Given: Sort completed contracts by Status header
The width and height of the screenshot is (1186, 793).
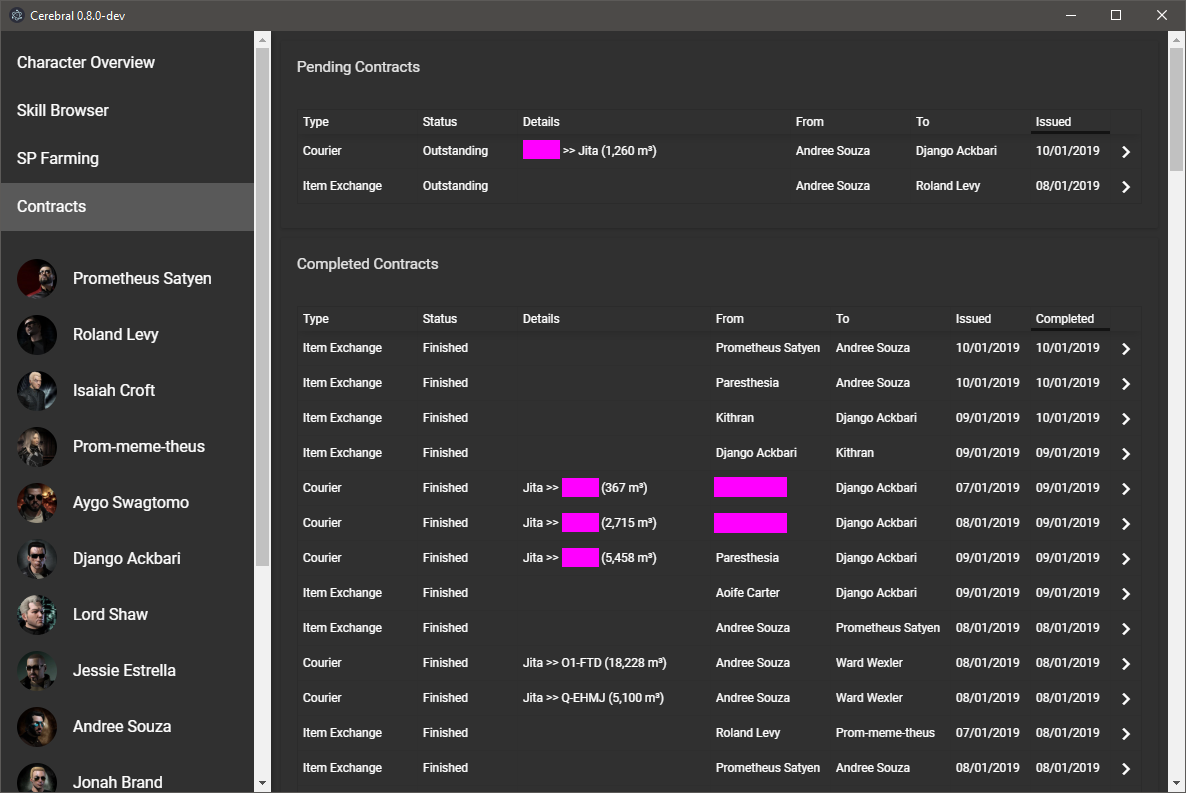Looking at the screenshot, I should (439, 319).
